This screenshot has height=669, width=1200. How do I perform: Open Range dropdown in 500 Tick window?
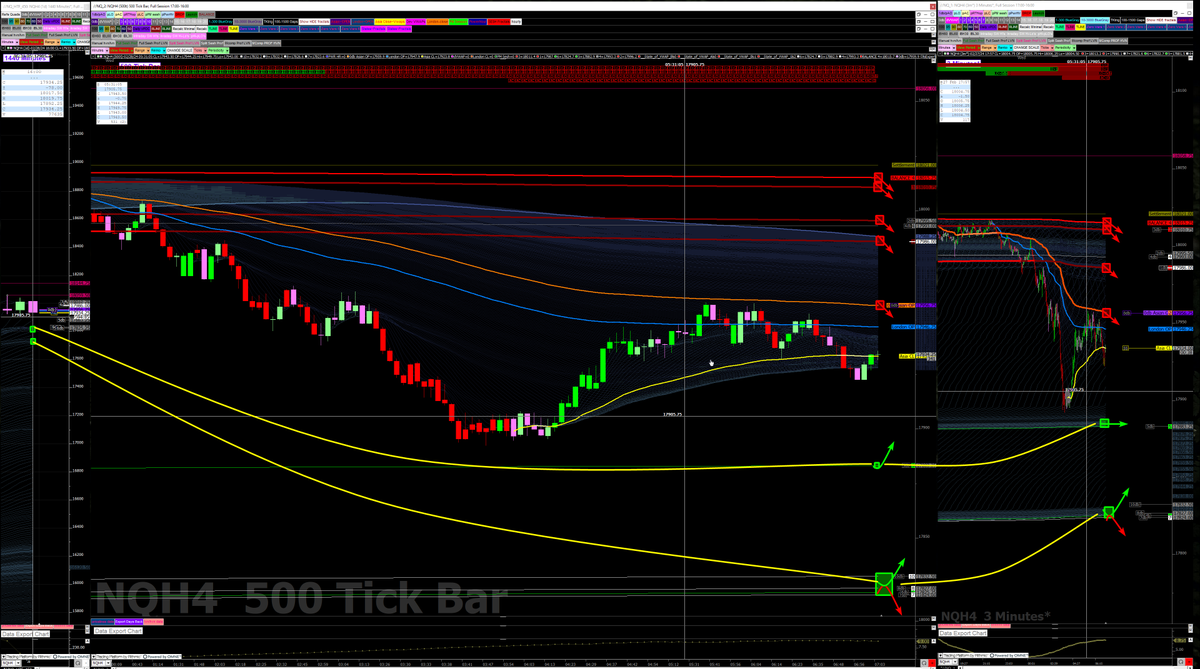tap(142, 51)
